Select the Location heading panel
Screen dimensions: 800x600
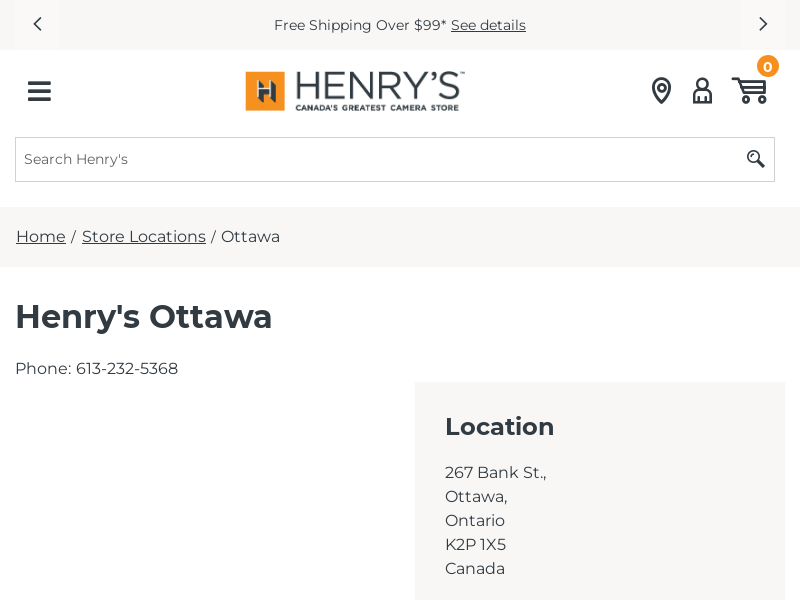point(500,427)
